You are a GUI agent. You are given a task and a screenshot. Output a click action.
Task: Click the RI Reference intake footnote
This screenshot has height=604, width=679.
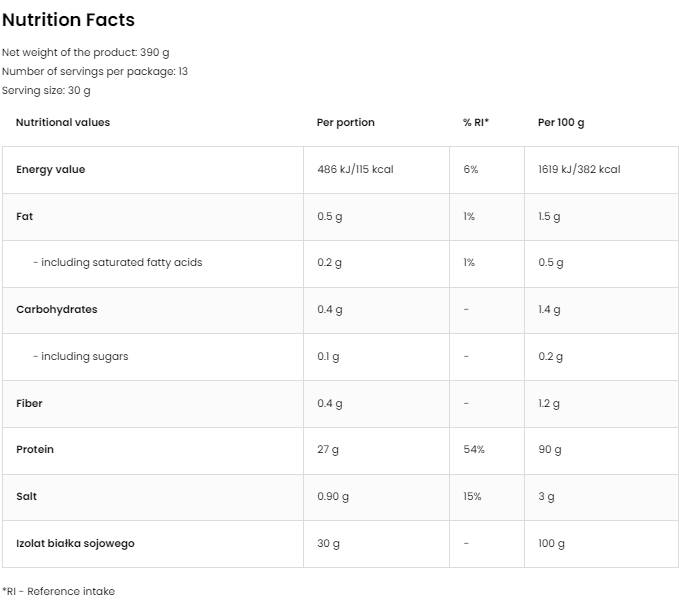pyautogui.click(x=58, y=591)
